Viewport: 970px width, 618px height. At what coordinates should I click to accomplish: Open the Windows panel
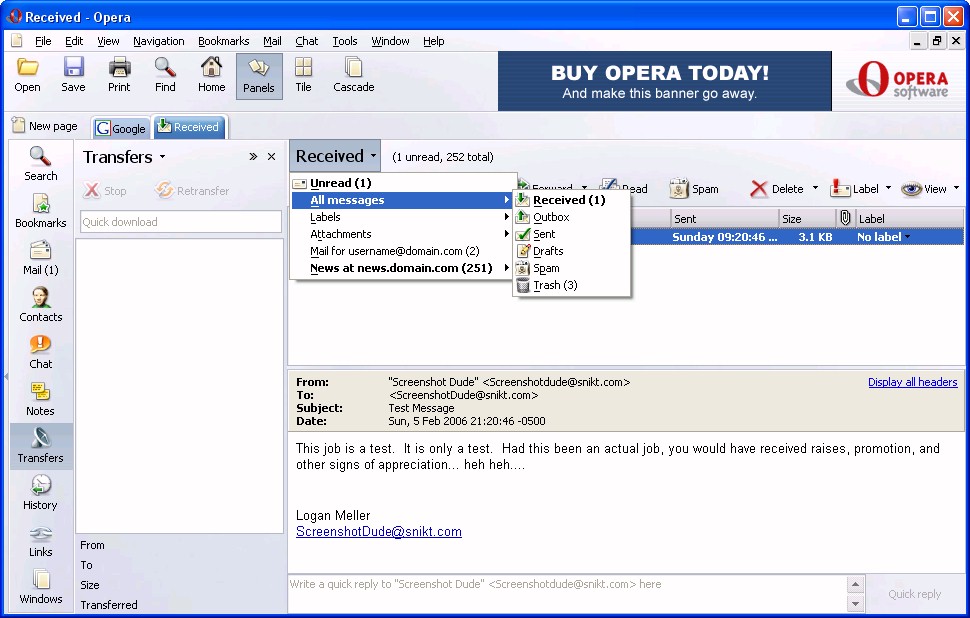41,587
